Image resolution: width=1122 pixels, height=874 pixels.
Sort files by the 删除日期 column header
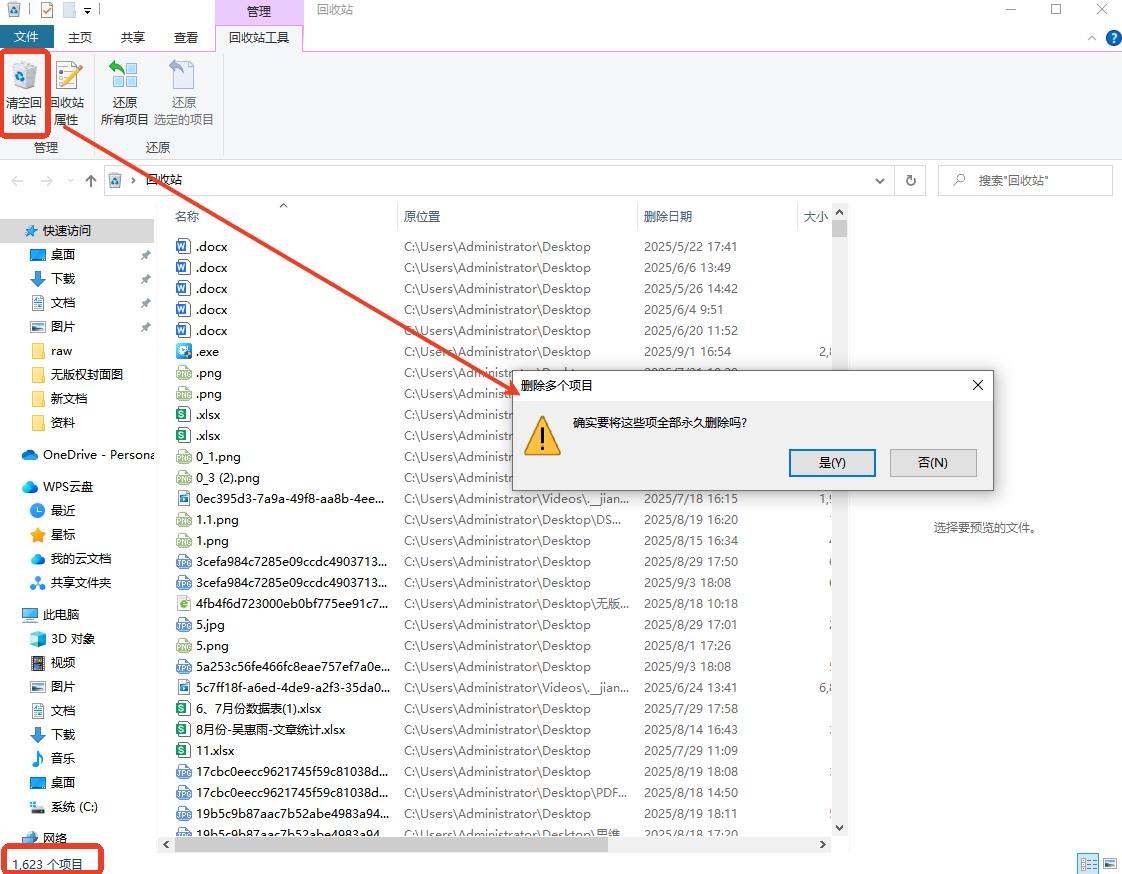pos(668,216)
